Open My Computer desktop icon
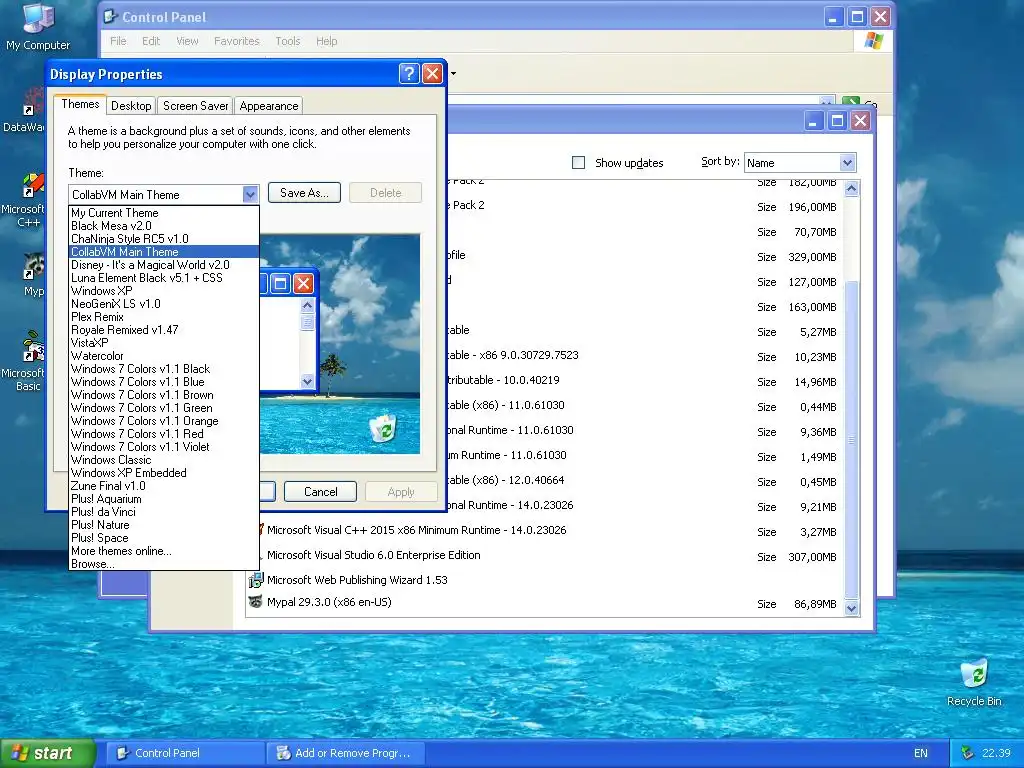 pos(38,26)
